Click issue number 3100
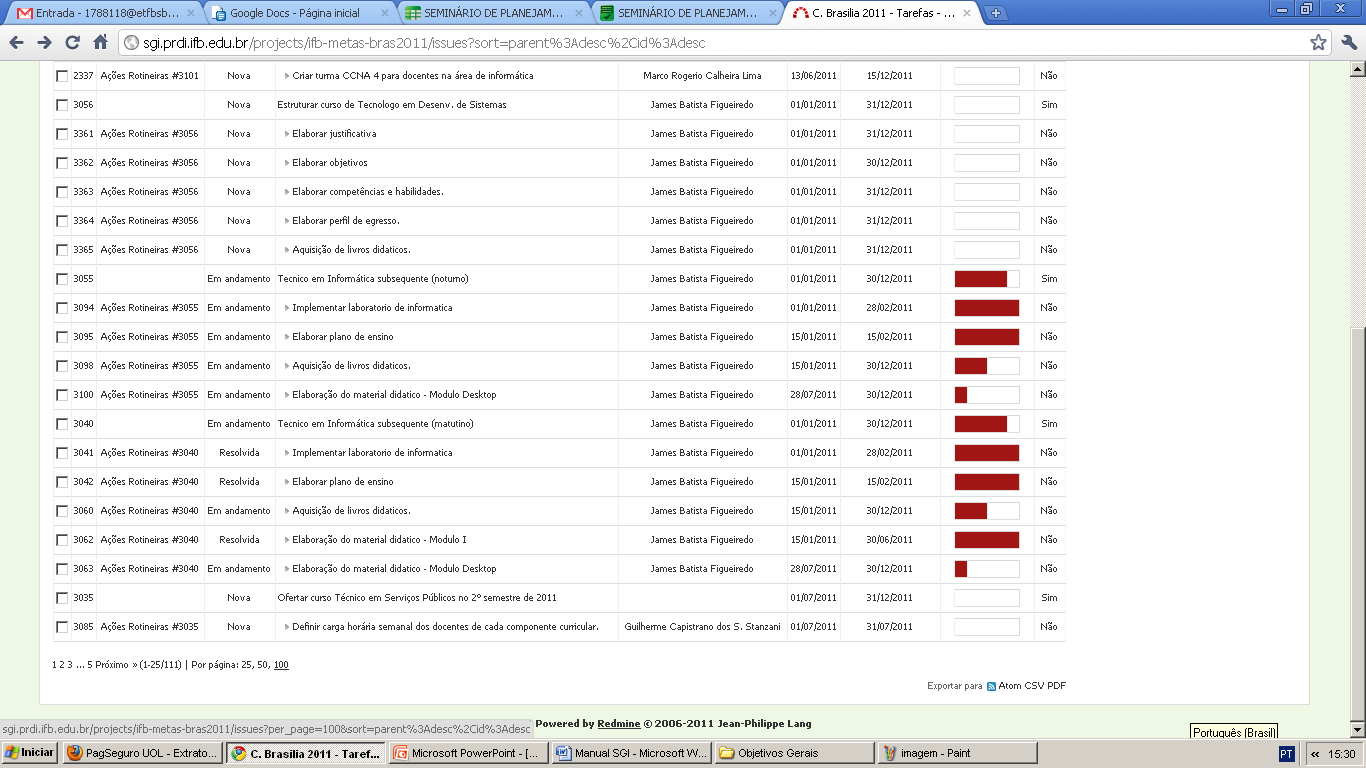This screenshot has width=1366, height=768. (83, 395)
